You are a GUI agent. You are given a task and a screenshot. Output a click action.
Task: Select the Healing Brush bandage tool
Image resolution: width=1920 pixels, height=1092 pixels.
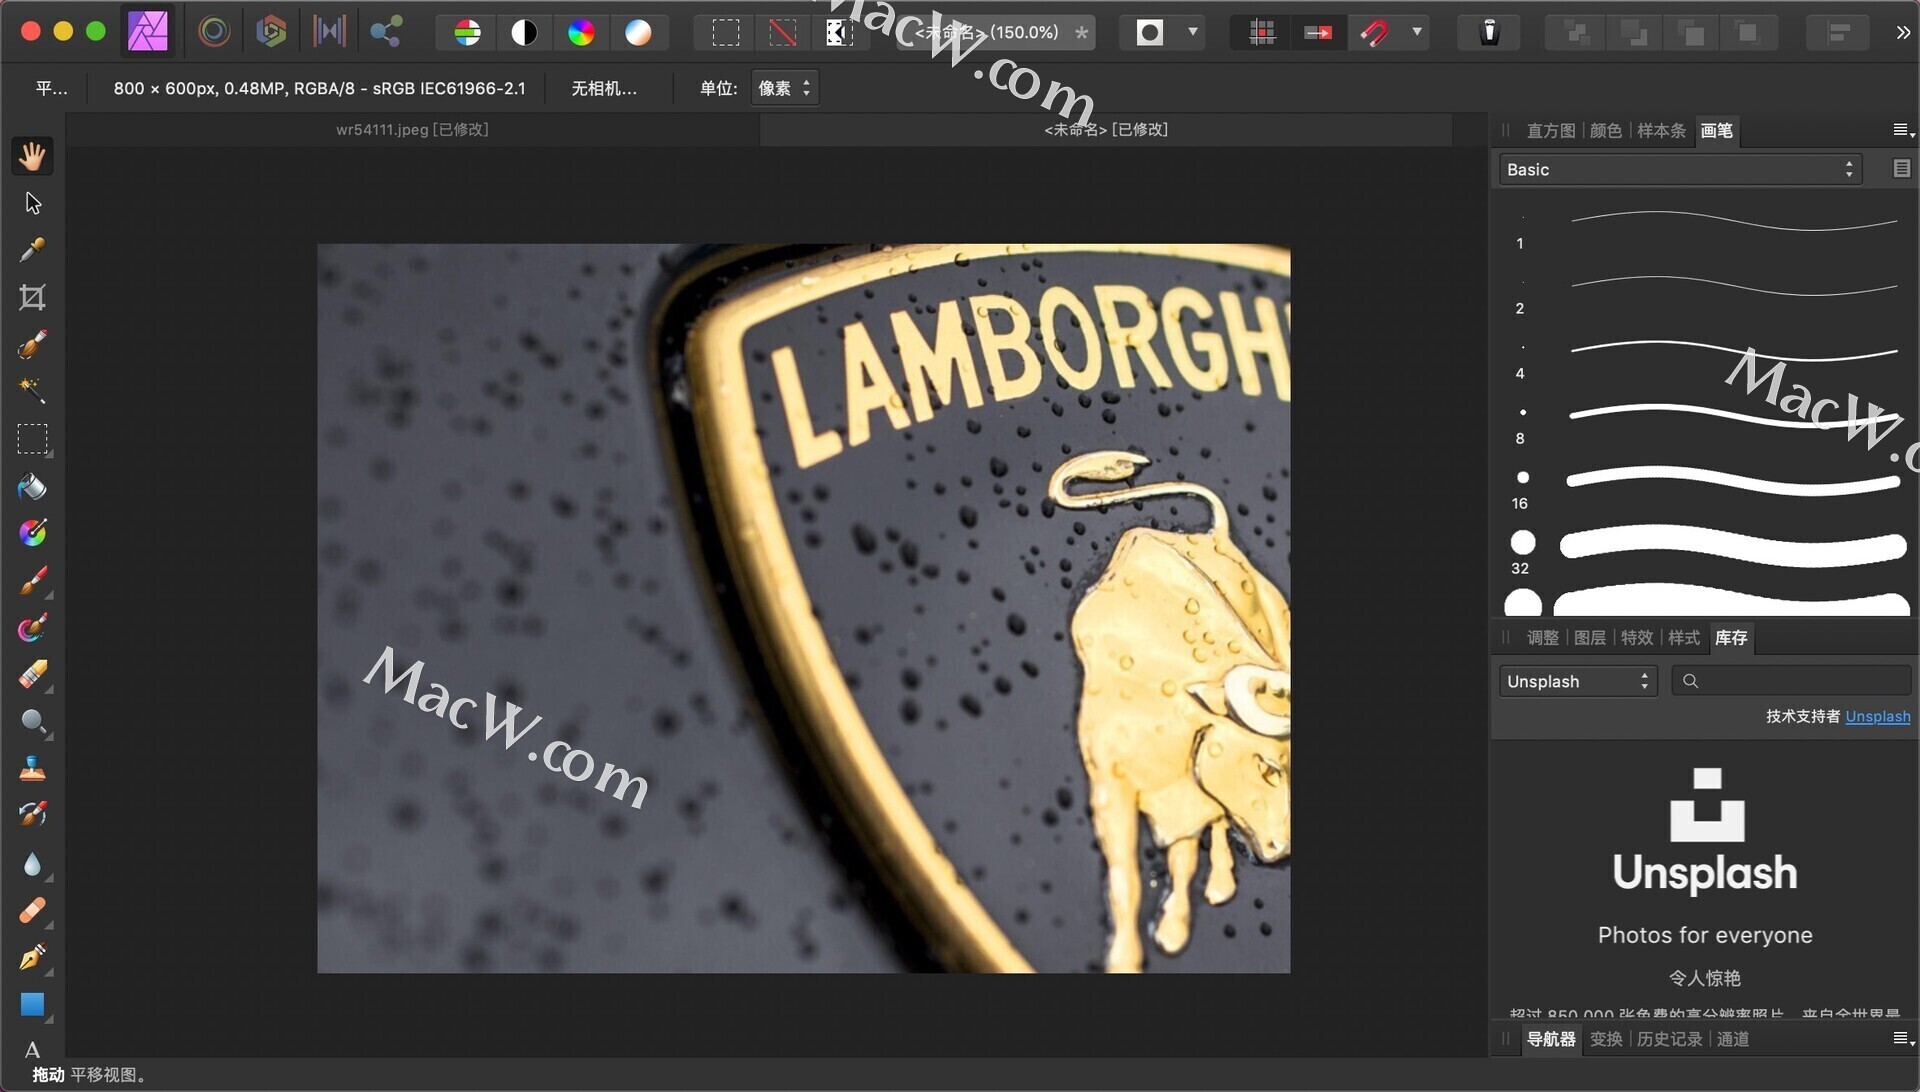coord(32,911)
